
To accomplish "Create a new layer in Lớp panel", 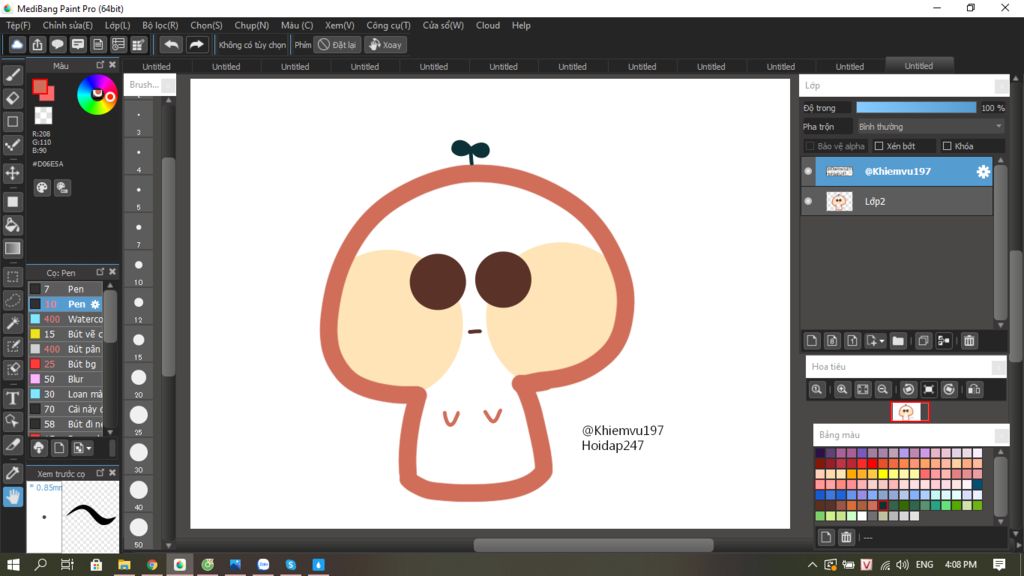I will point(812,341).
